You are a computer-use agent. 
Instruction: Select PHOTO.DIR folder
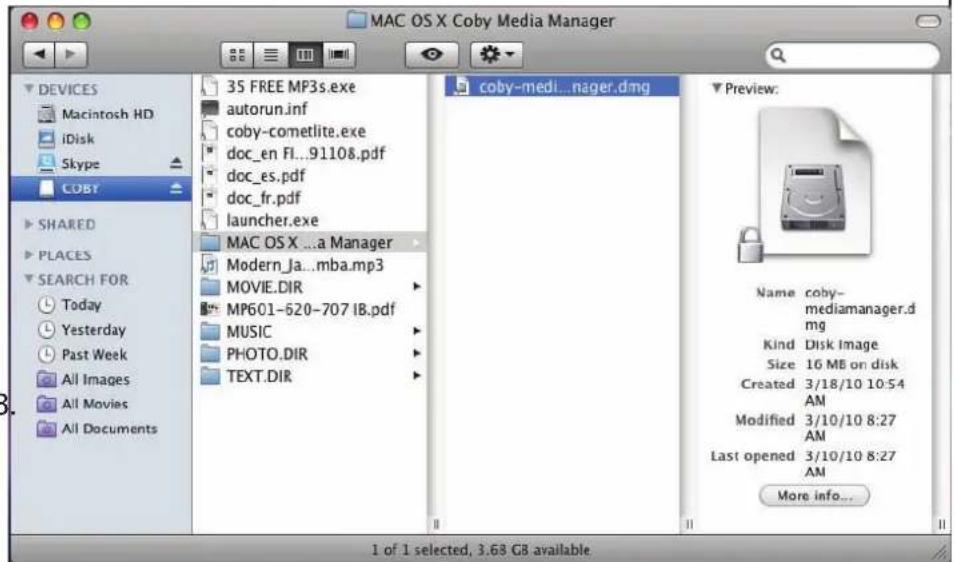coord(310,354)
